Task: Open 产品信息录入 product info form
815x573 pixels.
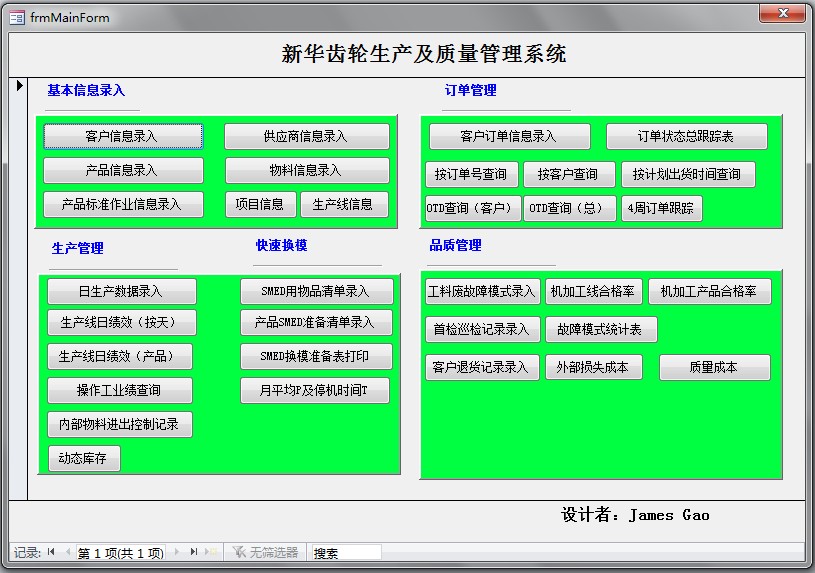Action: (123, 170)
